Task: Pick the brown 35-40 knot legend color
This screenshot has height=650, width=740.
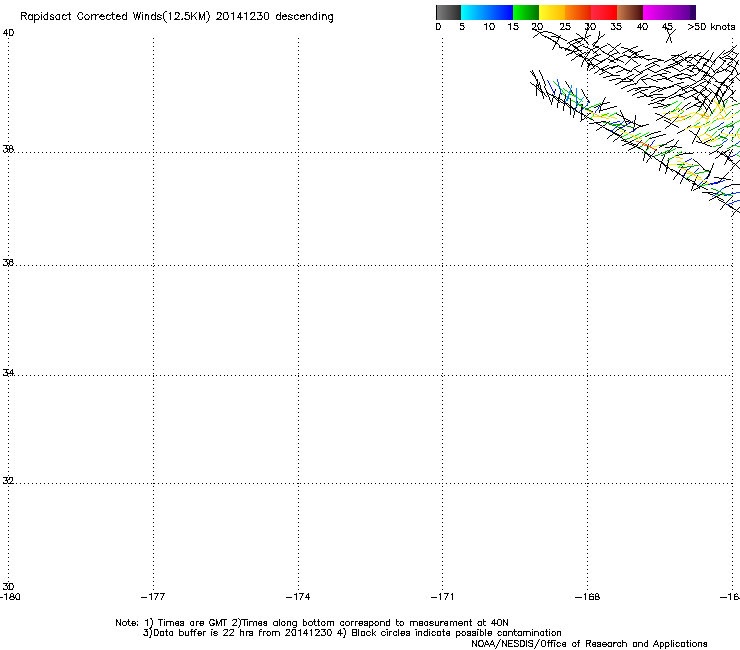Action: (x=630, y=12)
